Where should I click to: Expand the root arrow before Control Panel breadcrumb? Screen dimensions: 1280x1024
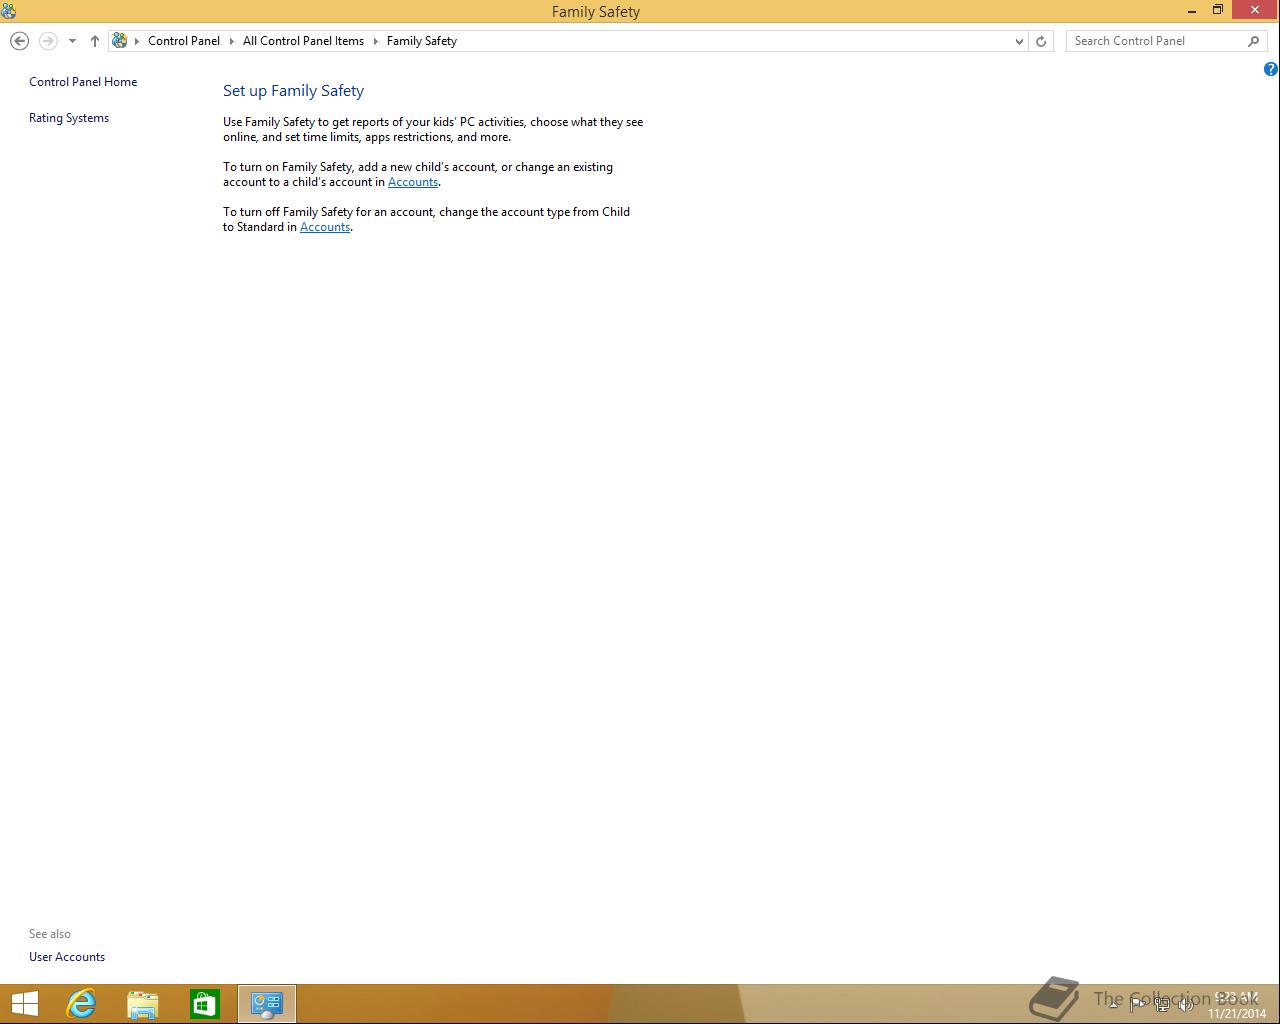[137, 41]
